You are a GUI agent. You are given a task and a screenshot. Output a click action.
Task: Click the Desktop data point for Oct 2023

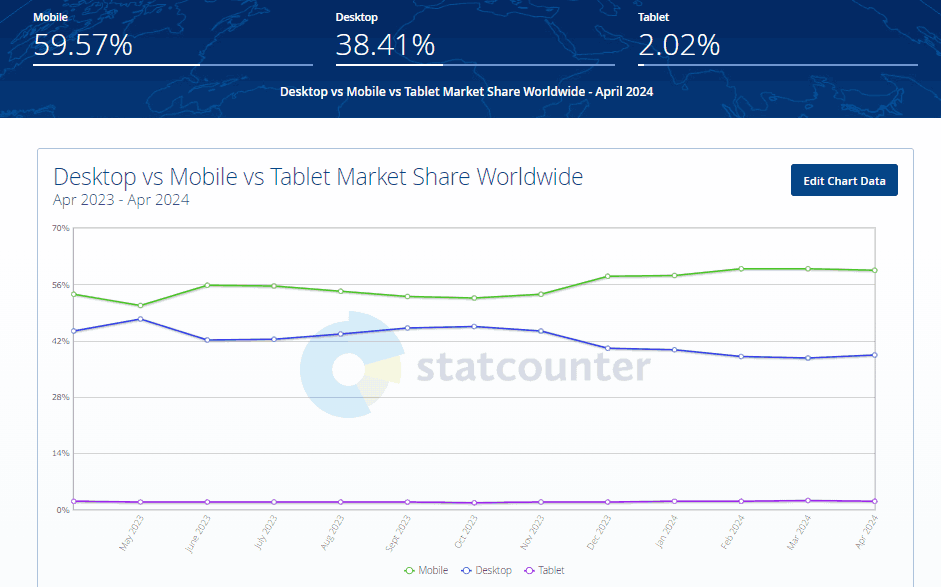(x=472, y=326)
